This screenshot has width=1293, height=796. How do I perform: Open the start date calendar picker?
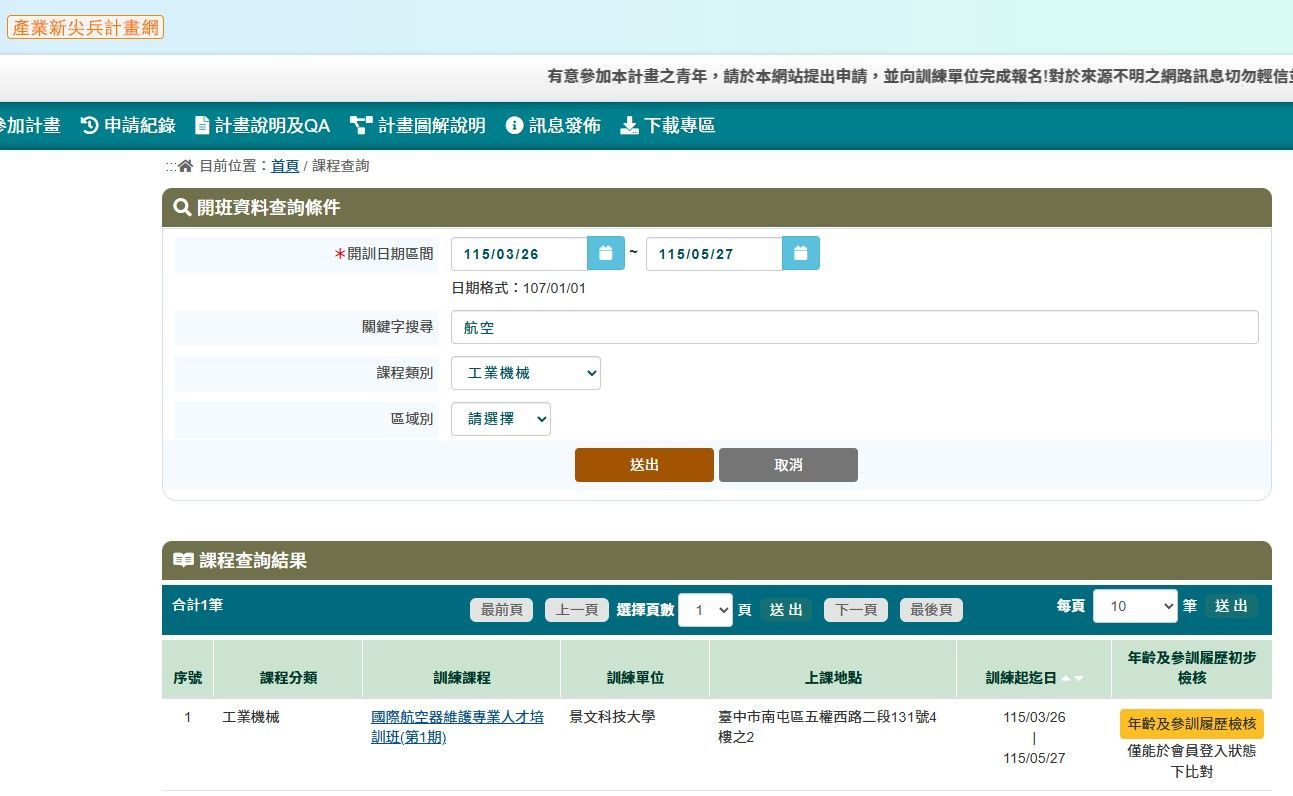[x=606, y=253]
